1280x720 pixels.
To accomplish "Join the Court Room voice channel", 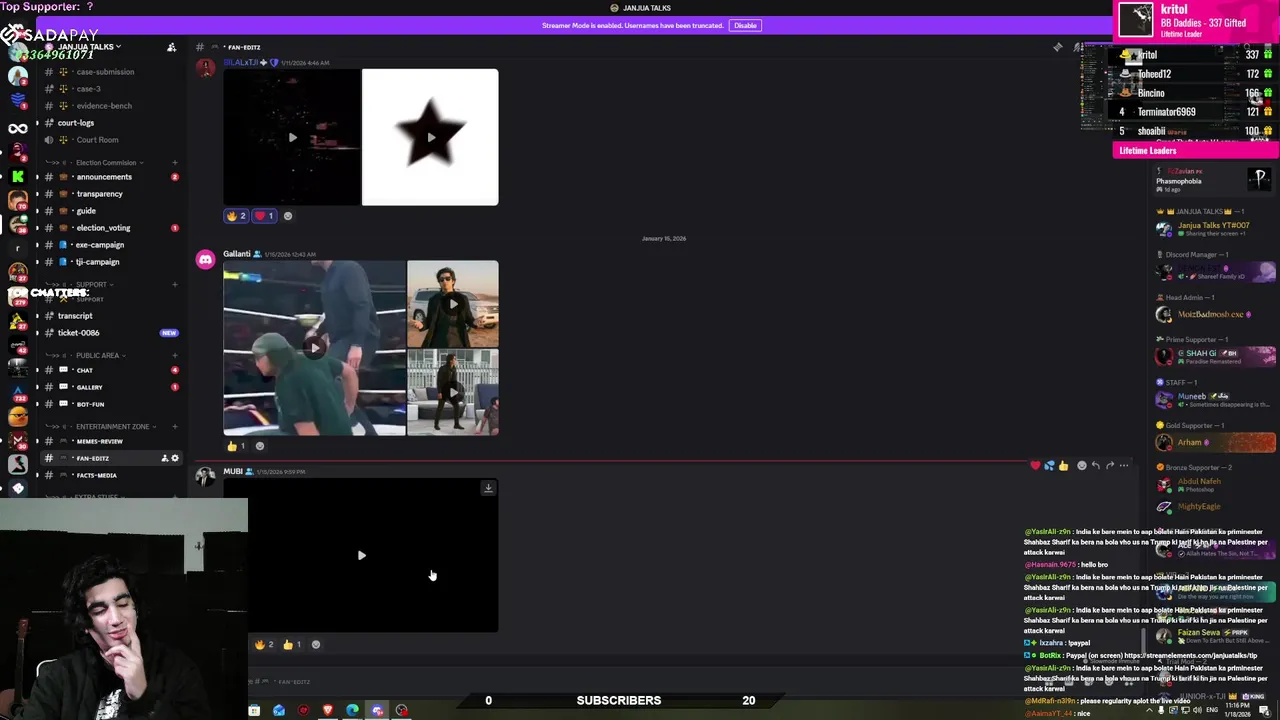I will [x=97, y=140].
